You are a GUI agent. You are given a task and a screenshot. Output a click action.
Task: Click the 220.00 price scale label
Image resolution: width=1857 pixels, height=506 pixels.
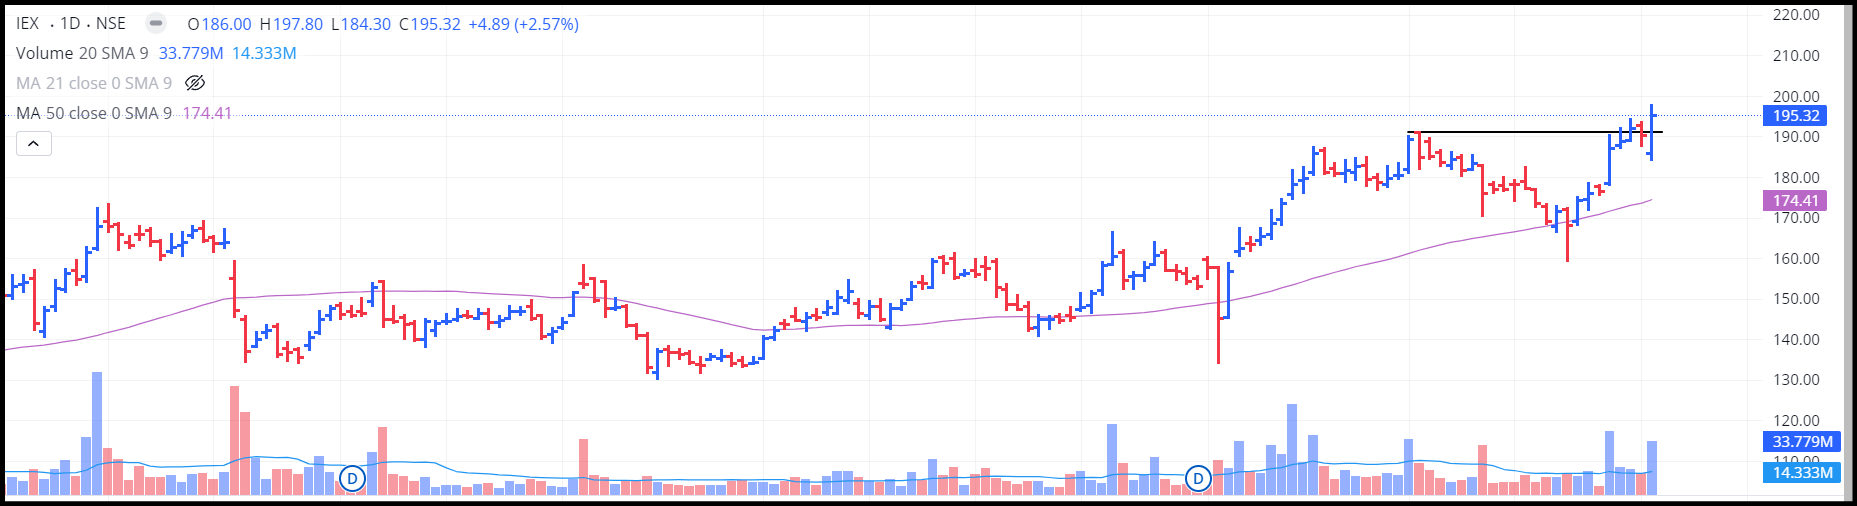click(1796, 15)
